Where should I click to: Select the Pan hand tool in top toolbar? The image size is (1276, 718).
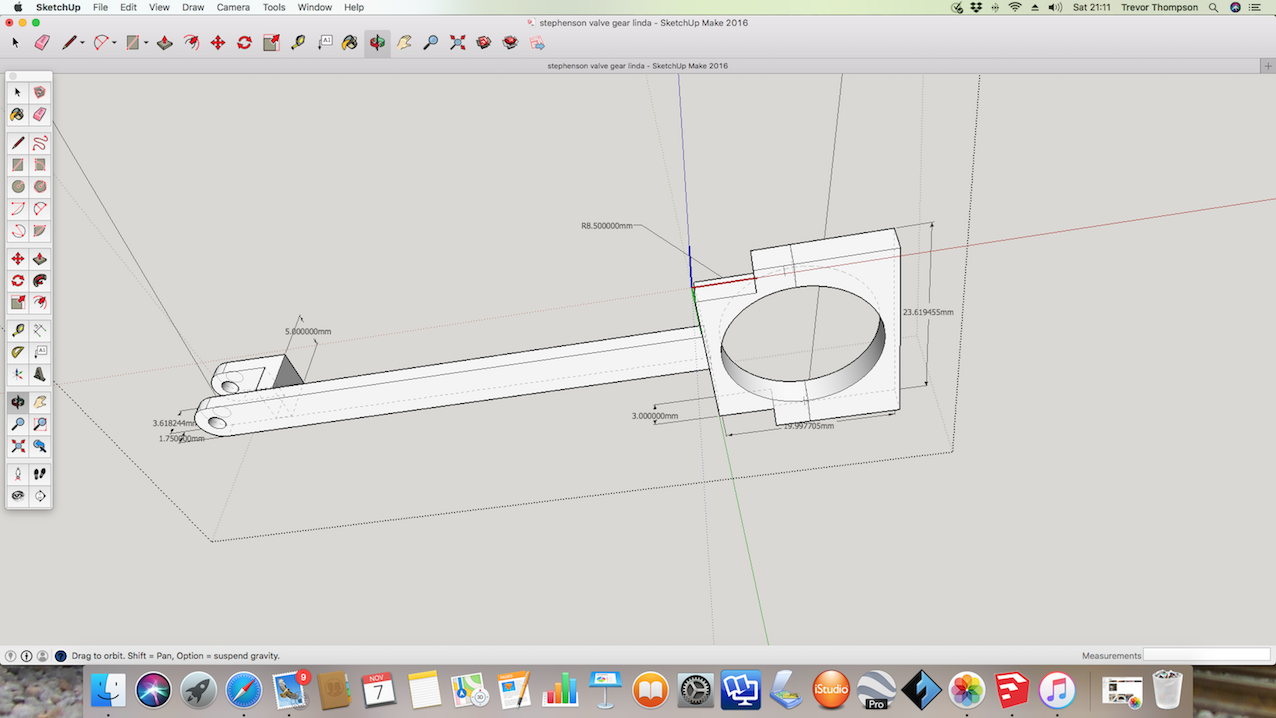point(404,43)
